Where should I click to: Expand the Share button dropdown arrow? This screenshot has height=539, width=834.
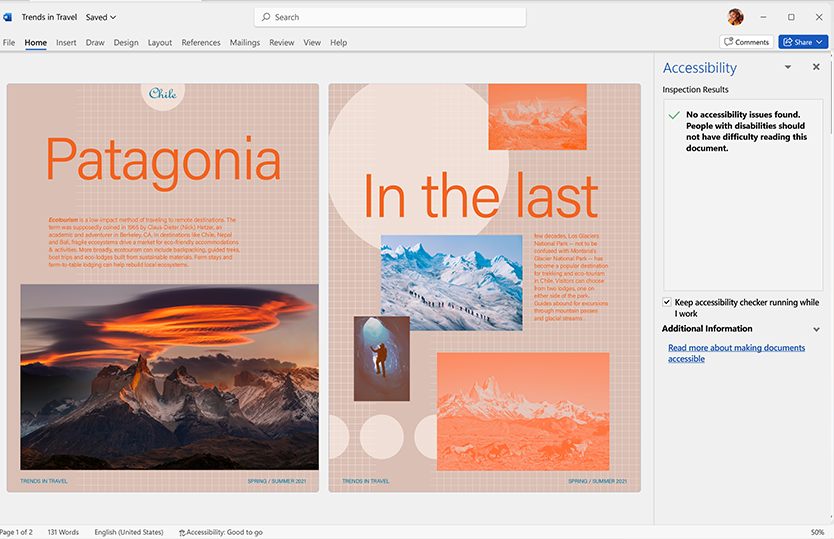tap(821, 42)
